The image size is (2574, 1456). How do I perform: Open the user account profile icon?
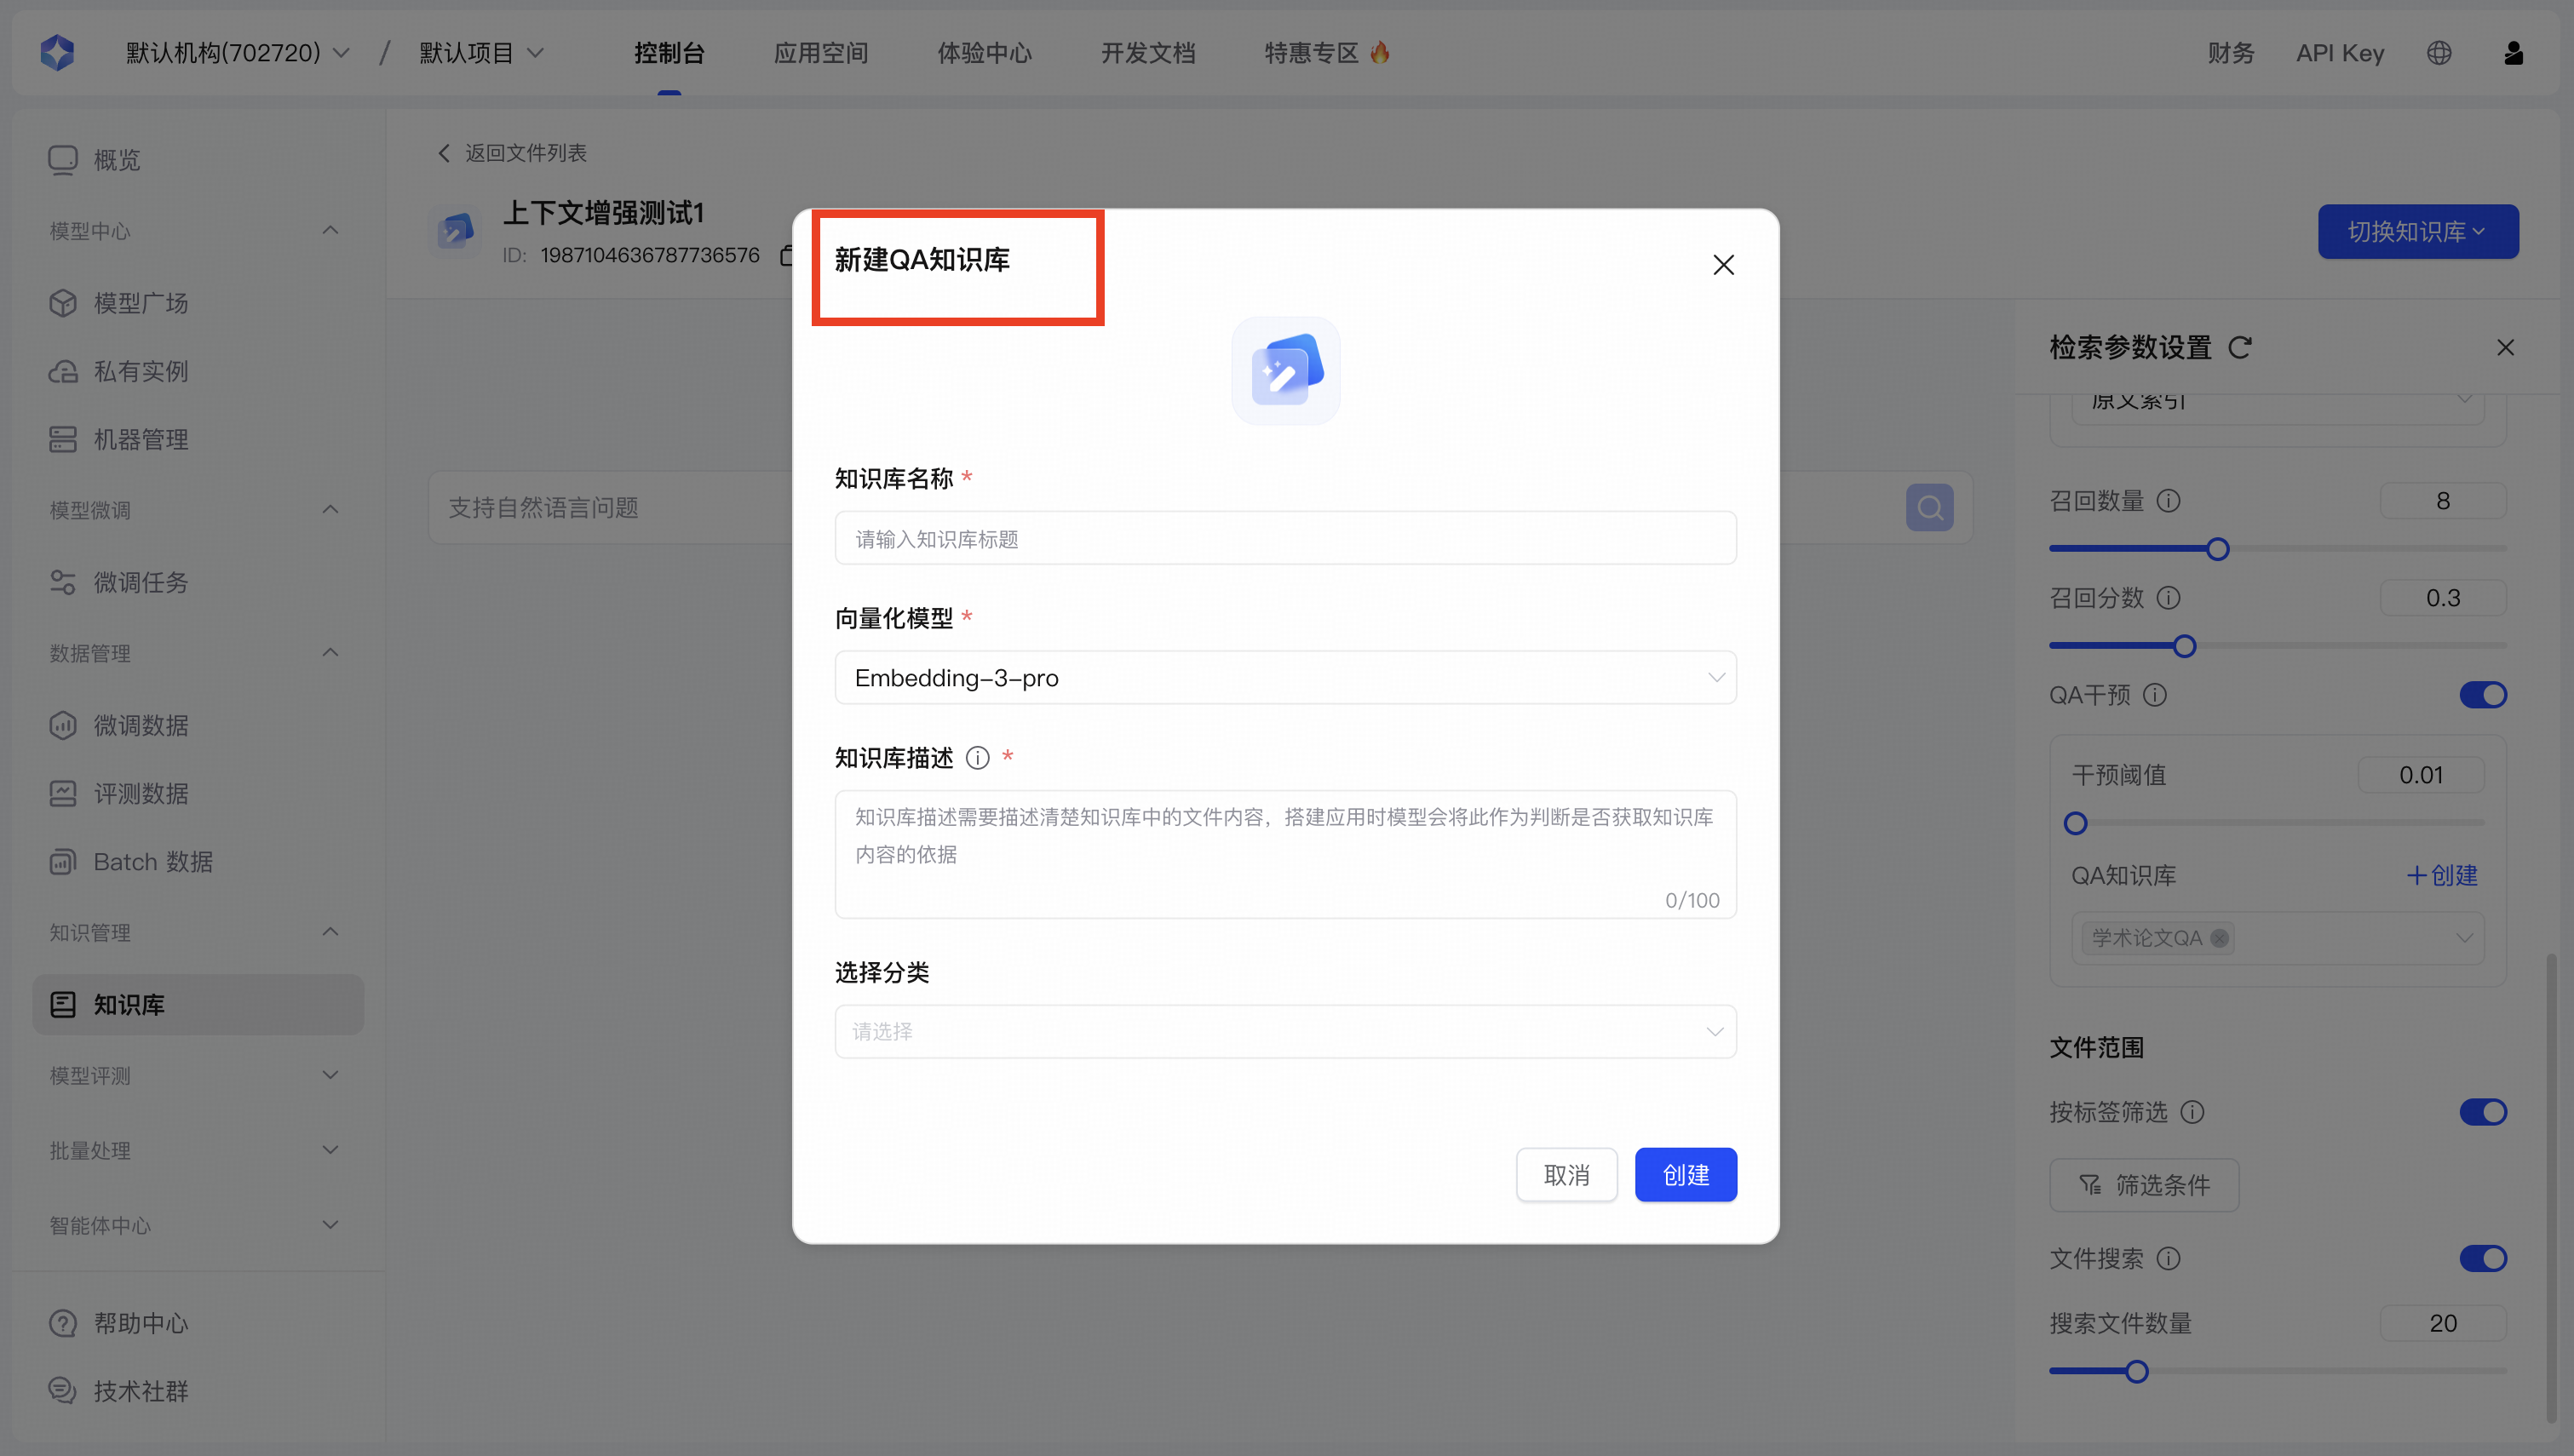[x=2513, y=53]
